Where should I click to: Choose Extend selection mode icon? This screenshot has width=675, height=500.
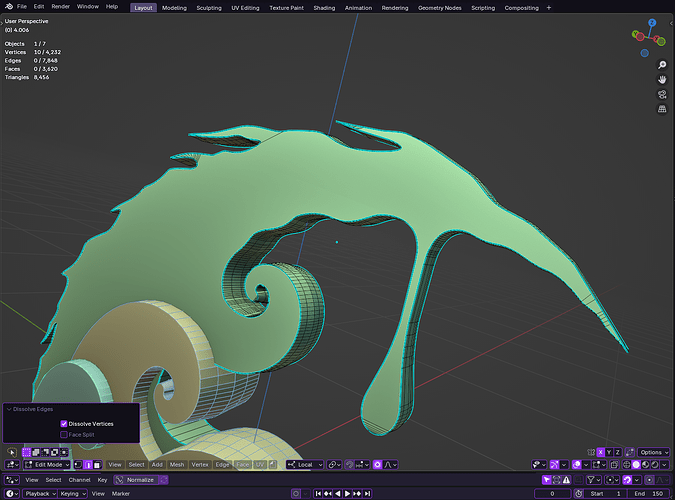[36, 452]
